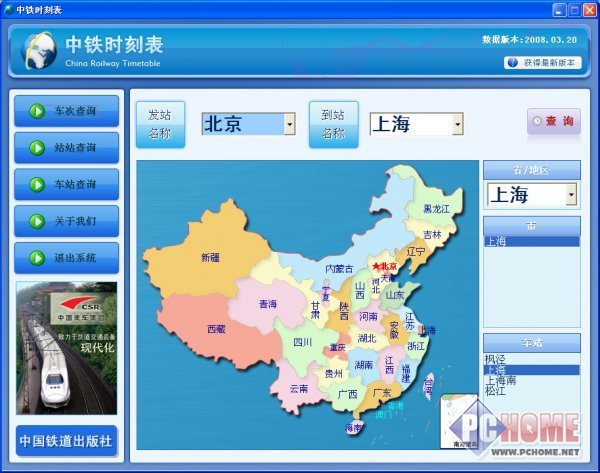The image size is (600, 473).
Task: Click 山西 on the map
Action: (x=360, y=290)
